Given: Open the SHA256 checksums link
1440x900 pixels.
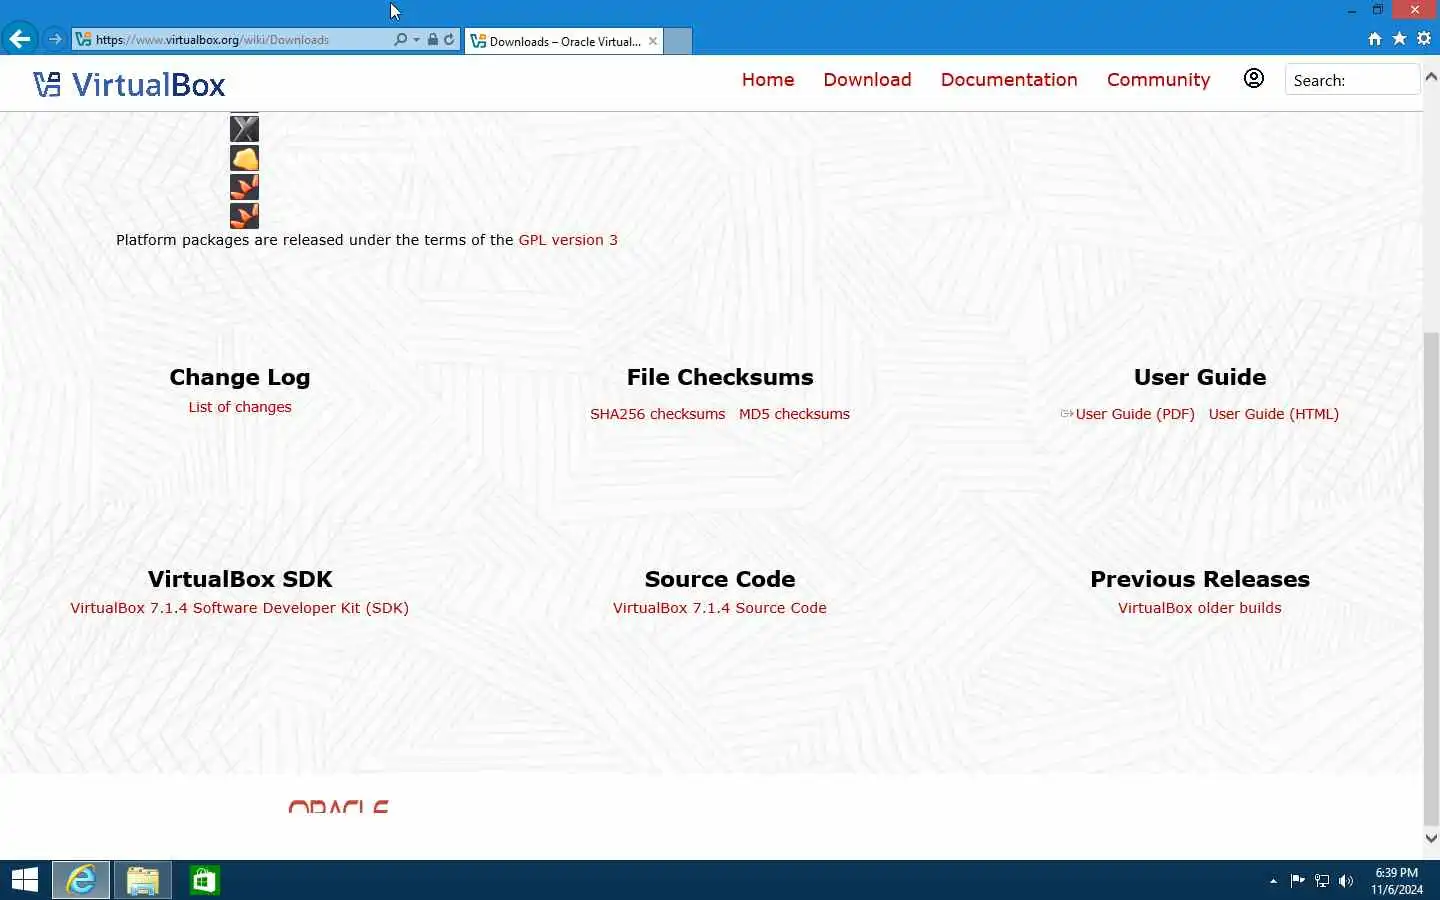Looking at the screenshot, I should coord(657,414).
